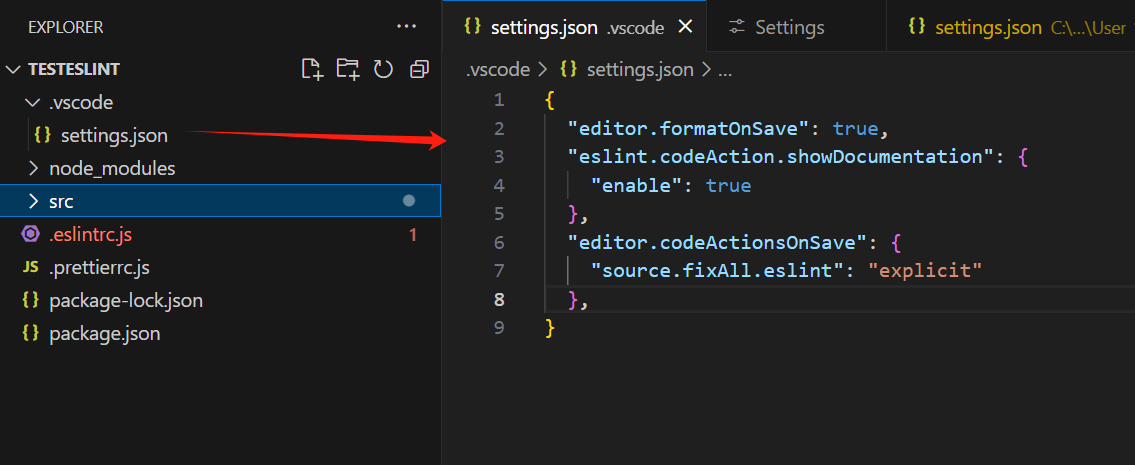
Task: Collapse the TESTESLINT root folder
Action: [13, 70]
